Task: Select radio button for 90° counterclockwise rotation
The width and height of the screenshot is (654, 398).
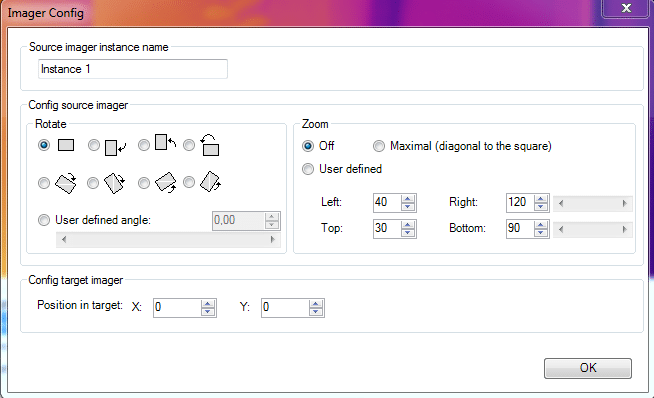Action: pos(144,145)
